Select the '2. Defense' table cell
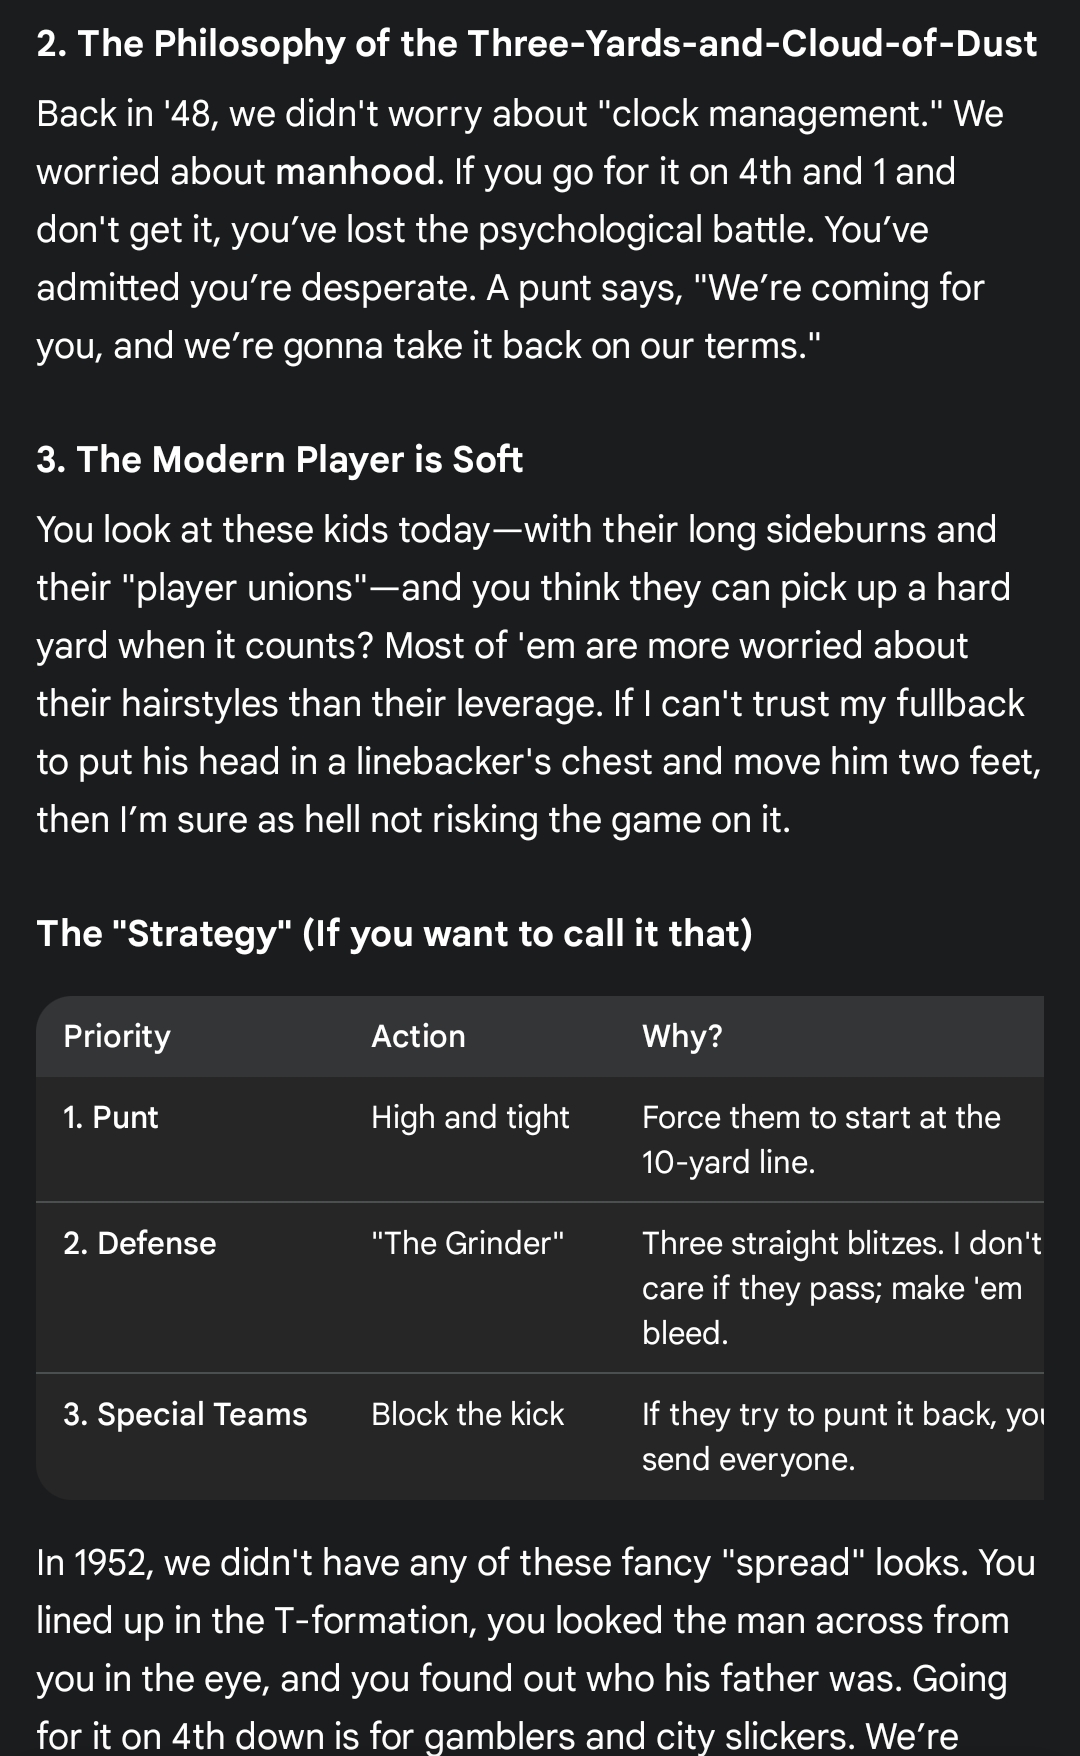1080x1756 pixels. (x=139, y=1243)
